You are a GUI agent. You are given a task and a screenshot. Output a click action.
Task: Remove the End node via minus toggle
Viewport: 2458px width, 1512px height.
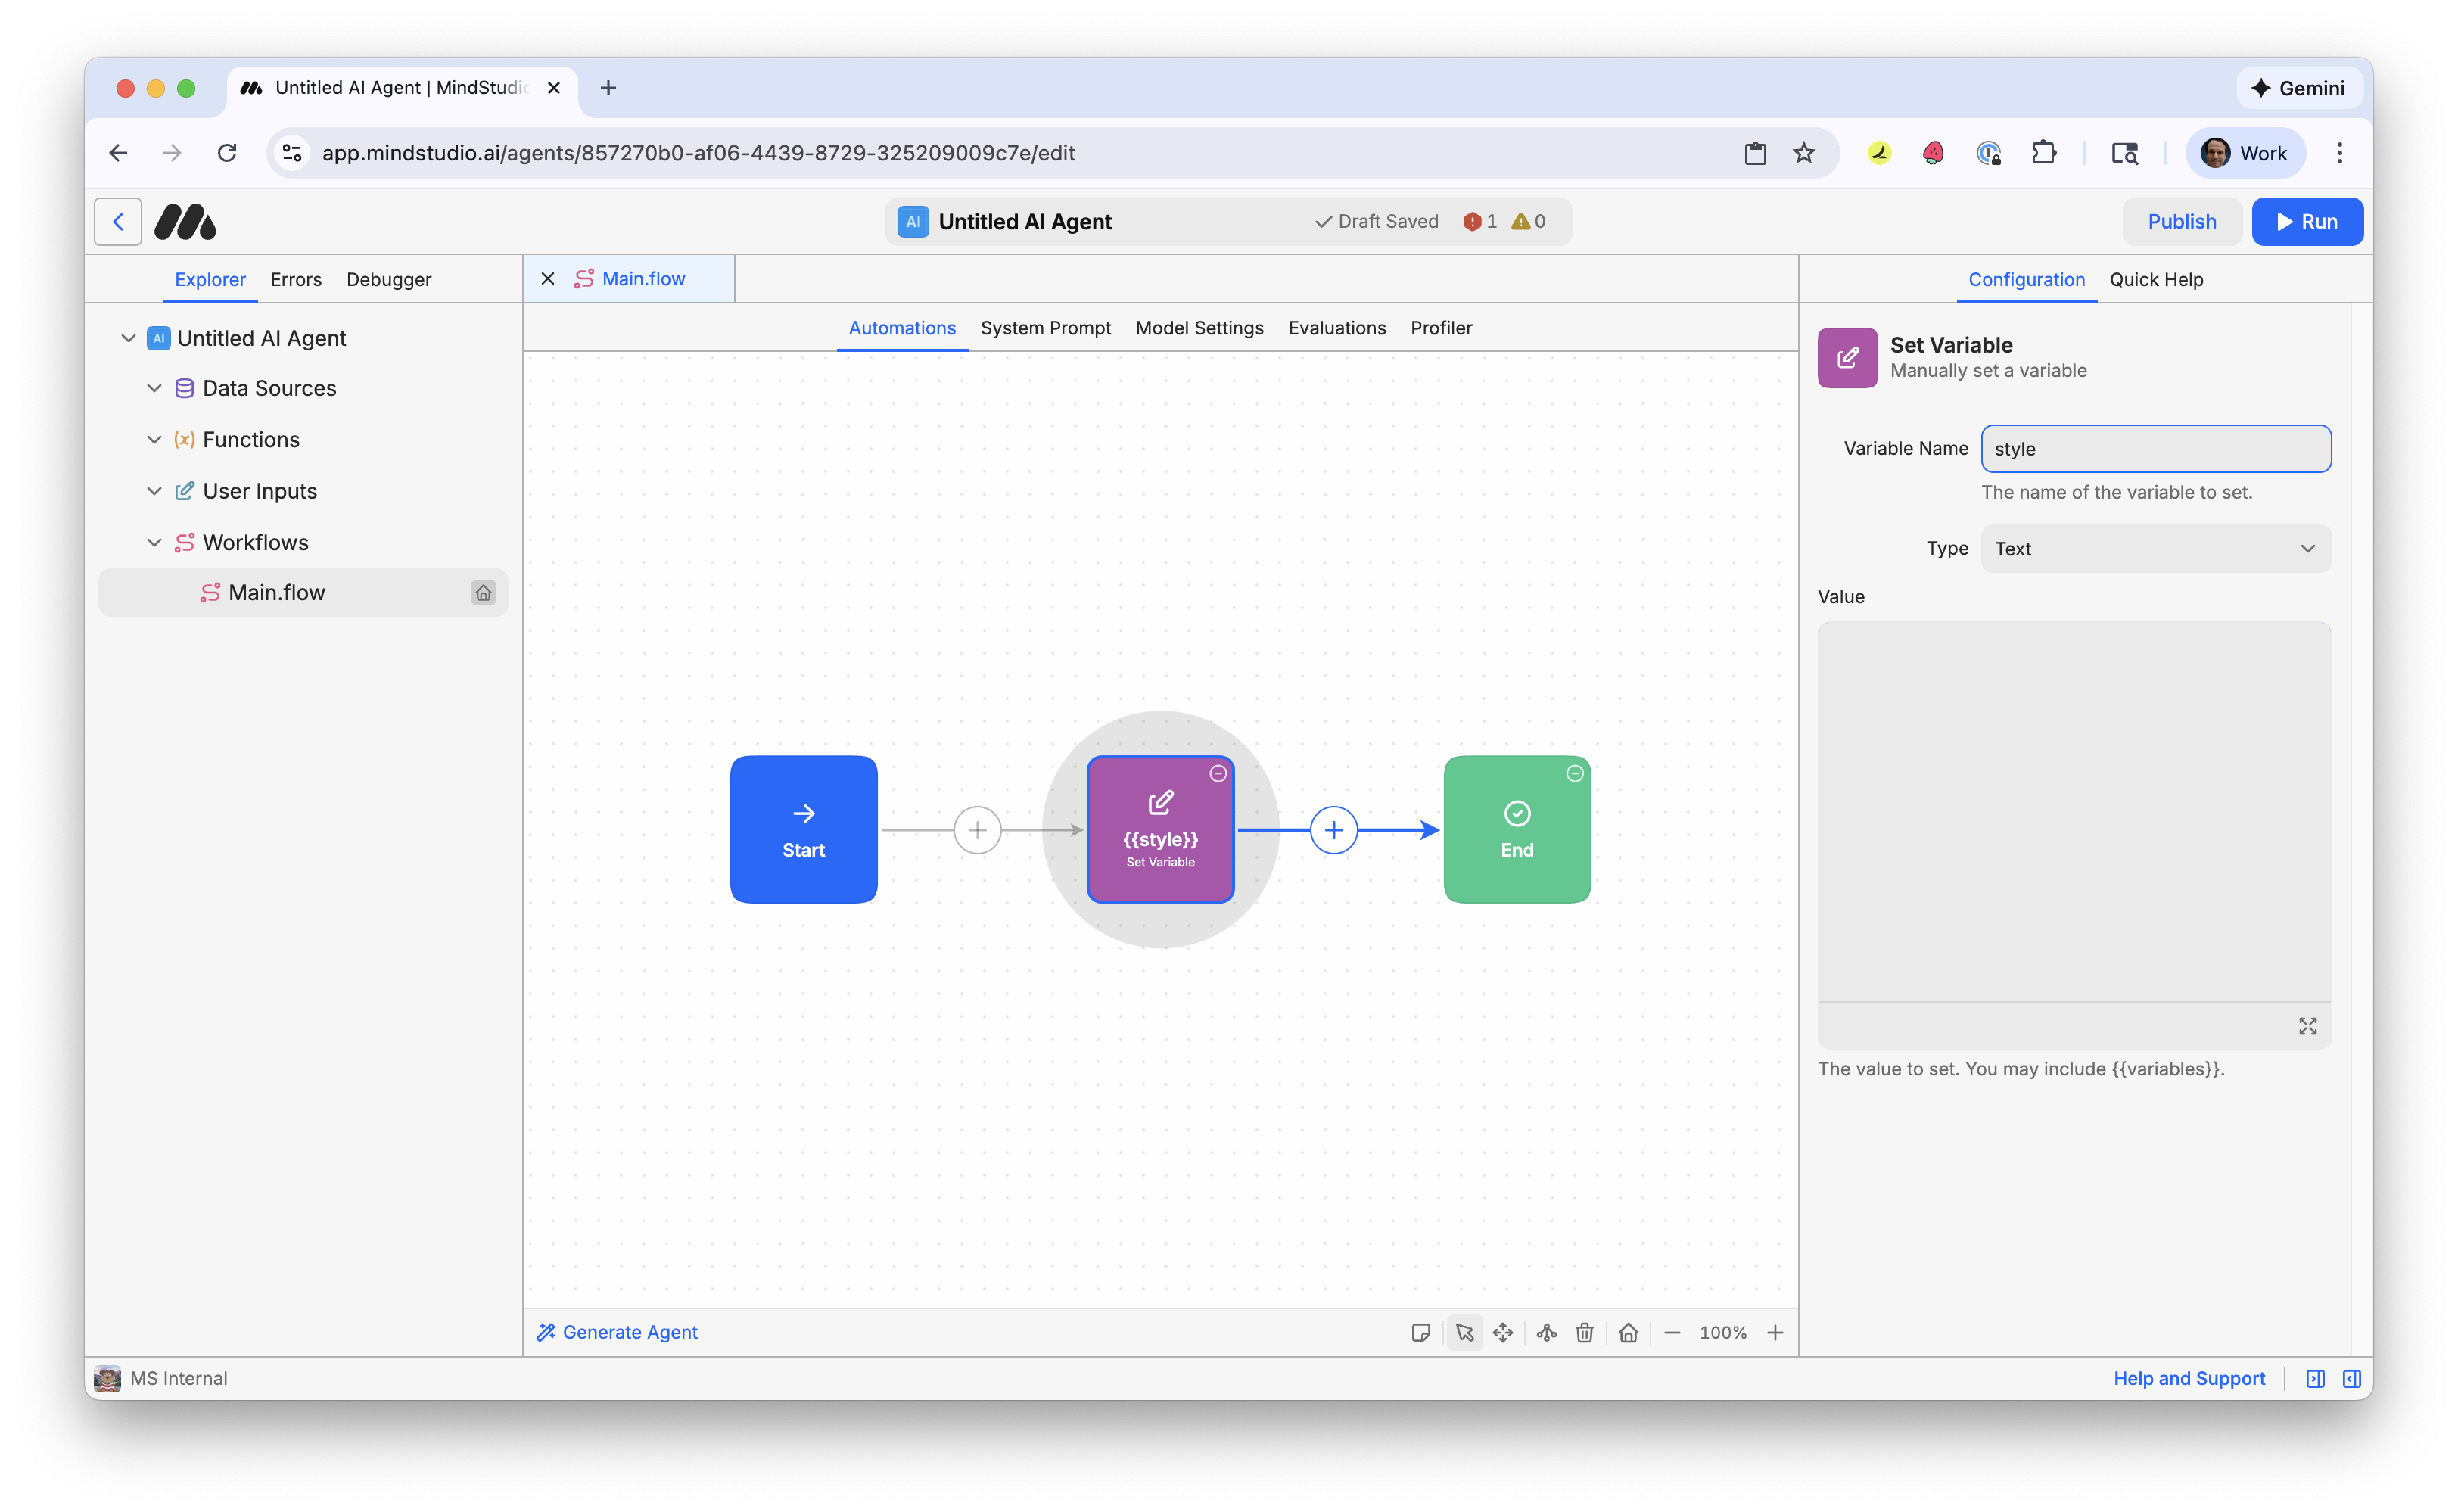[1575, 773]
